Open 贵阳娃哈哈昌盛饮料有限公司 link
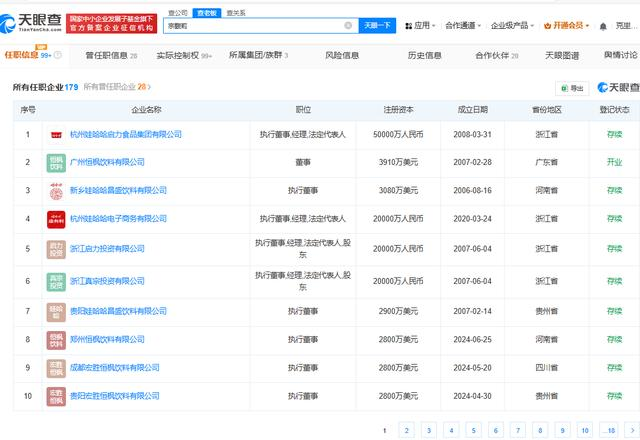640x440 pixels. [x=118, y=311]
